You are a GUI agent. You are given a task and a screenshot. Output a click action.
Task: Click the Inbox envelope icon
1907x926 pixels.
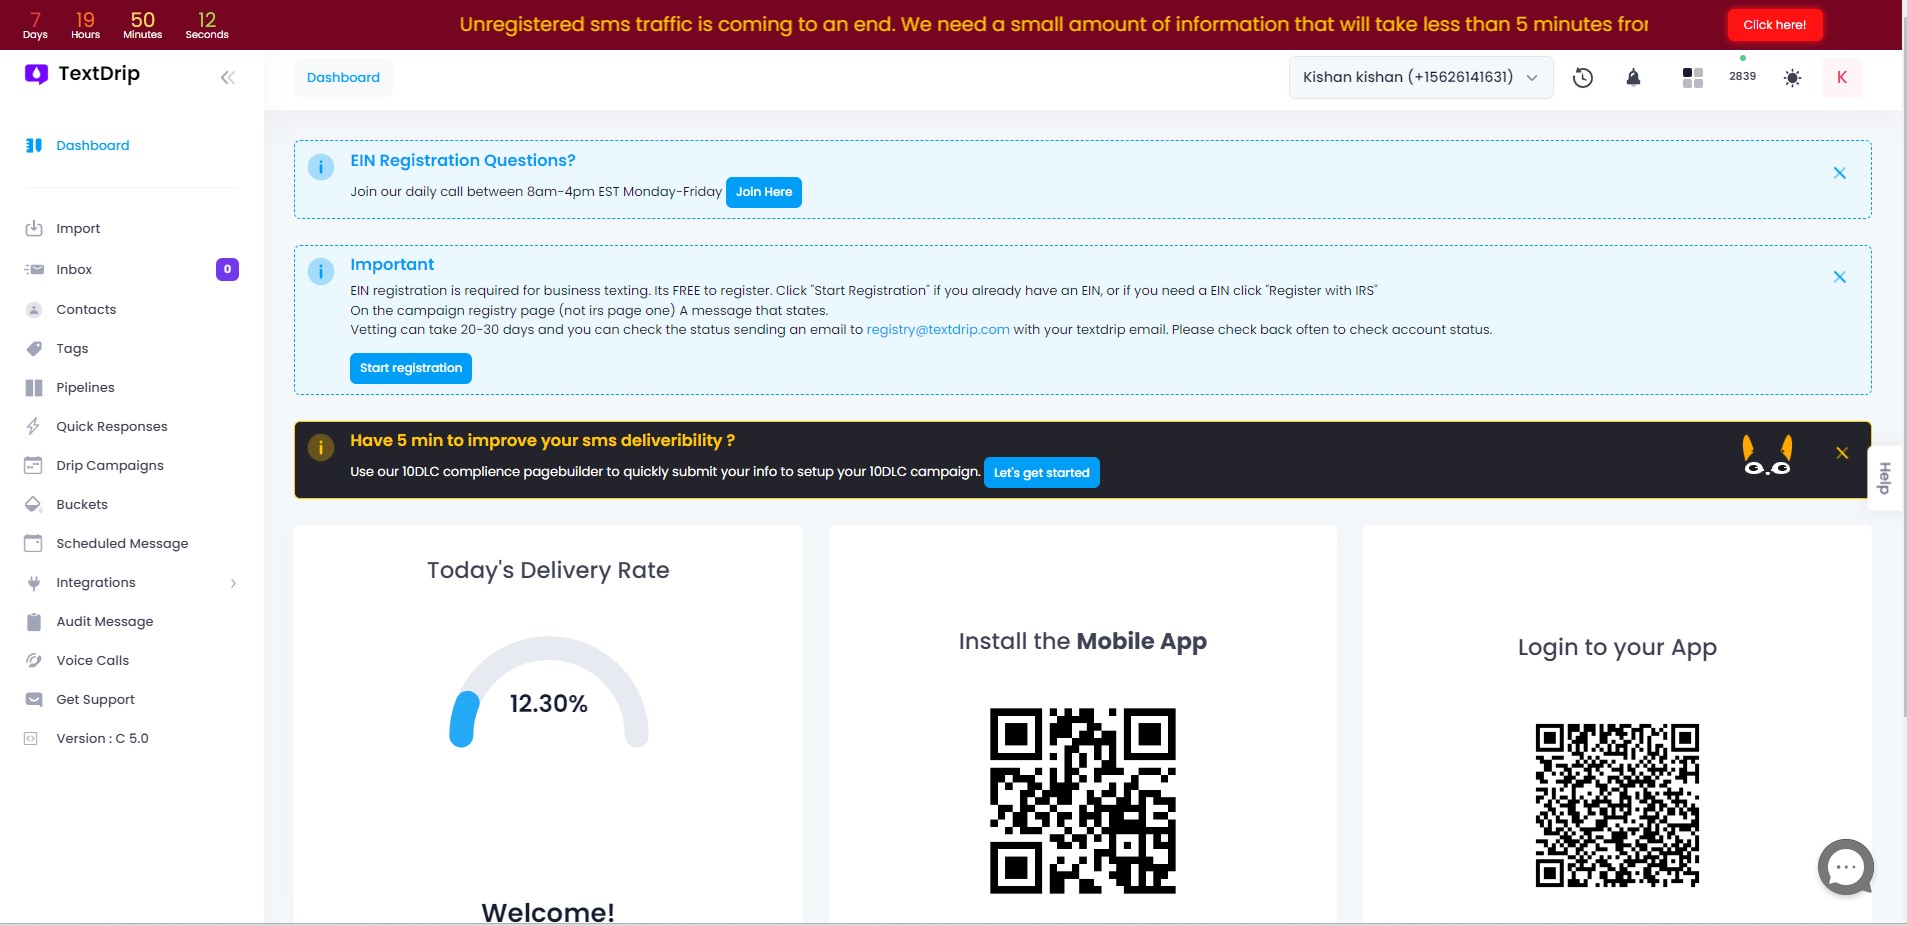coord(34,269)
